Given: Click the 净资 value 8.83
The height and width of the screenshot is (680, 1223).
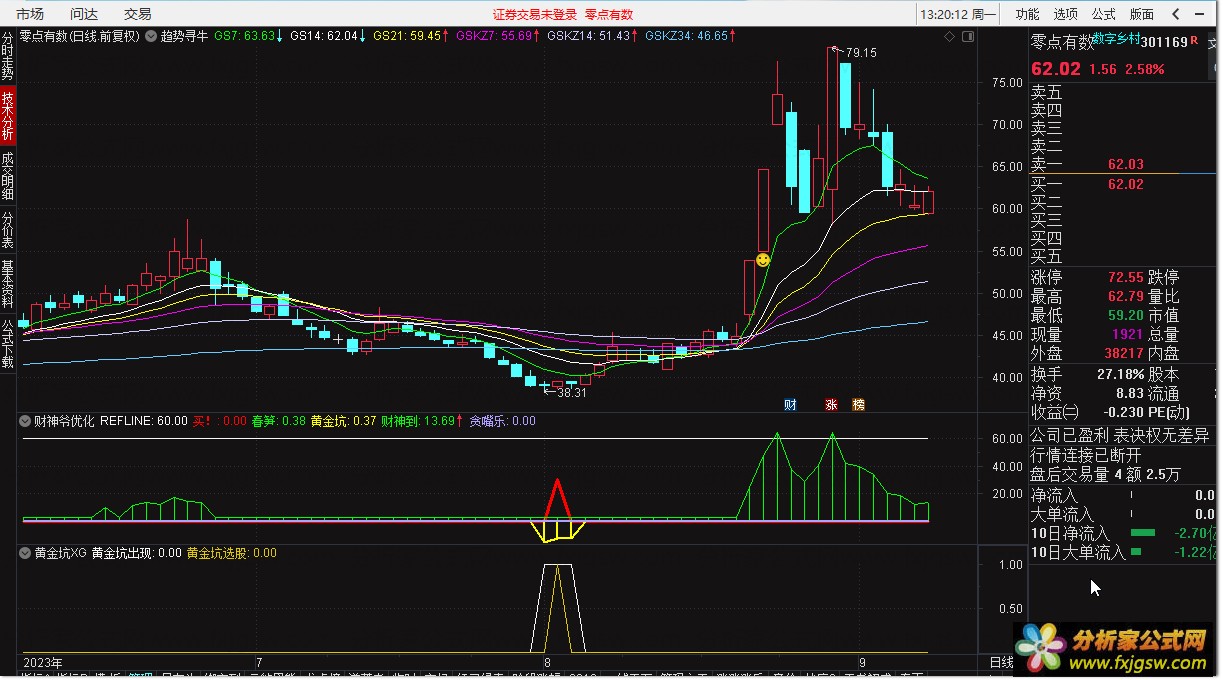Looking at the screenshot, I should tap(1129, 394).
